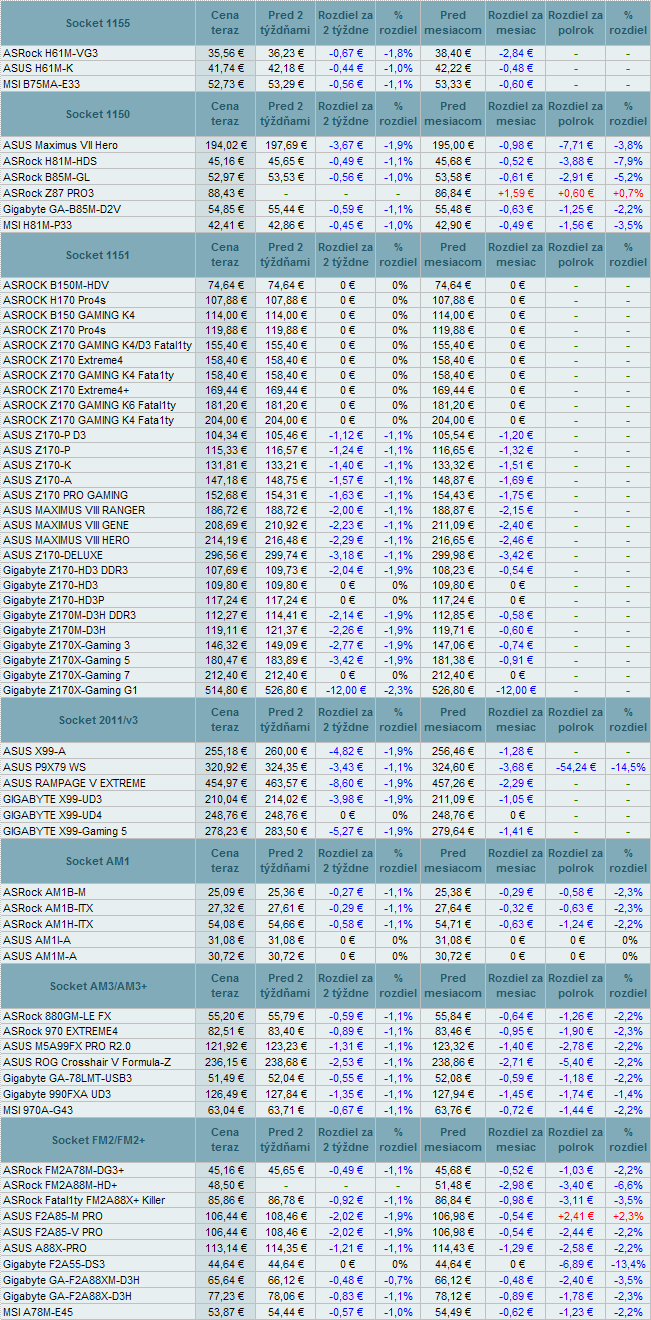Click the Socket 1150 section header
Screen dimensions: 651x1320
97,115
